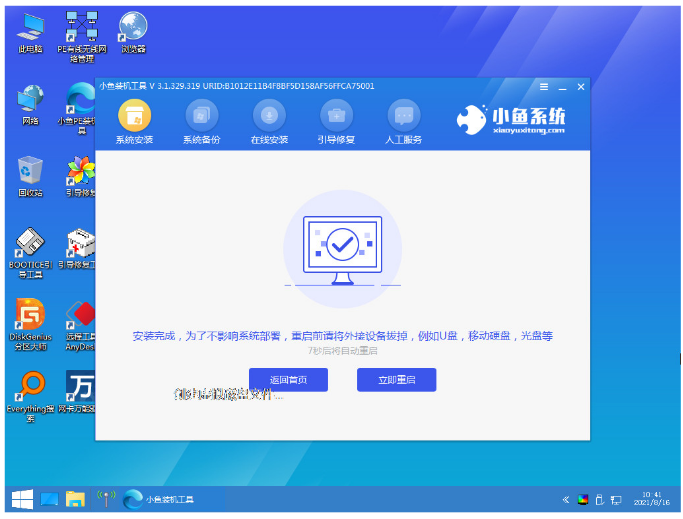Click the network tray icon
This screenshot has height=519, width=683.
click(616, 500)
